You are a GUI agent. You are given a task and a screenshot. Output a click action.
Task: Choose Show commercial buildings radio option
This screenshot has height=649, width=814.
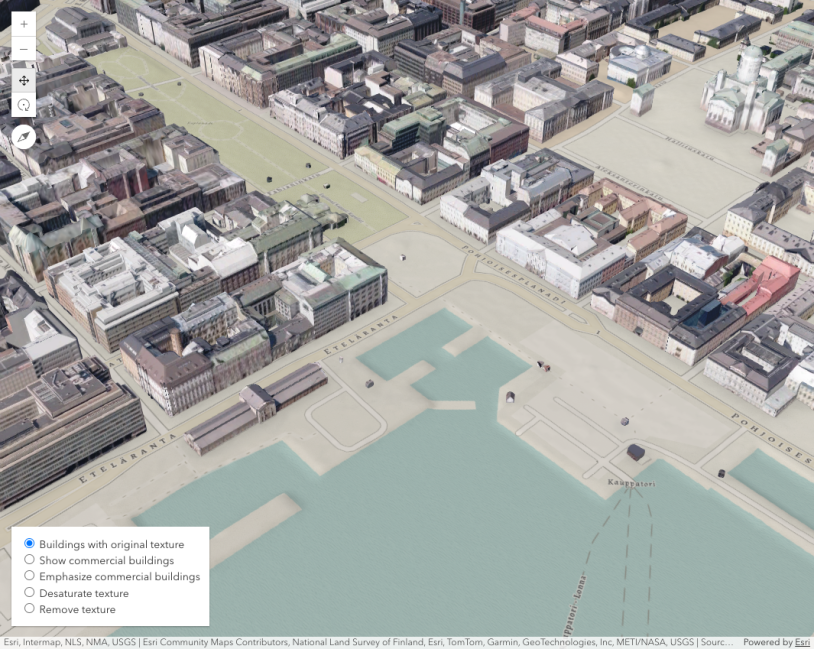click(30, 560)
